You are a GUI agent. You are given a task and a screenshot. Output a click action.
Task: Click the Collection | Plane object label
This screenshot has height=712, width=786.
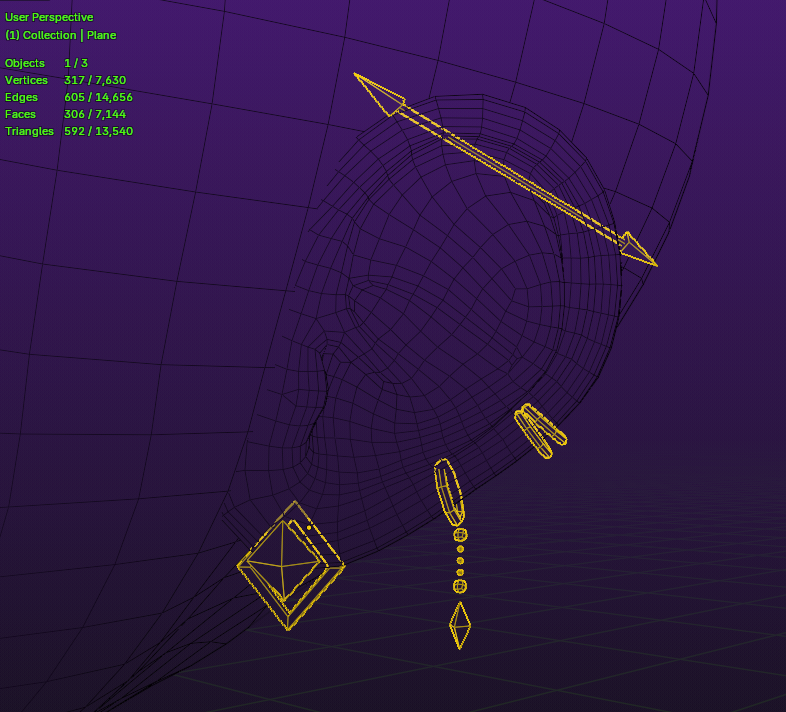(x=60, y=35)
